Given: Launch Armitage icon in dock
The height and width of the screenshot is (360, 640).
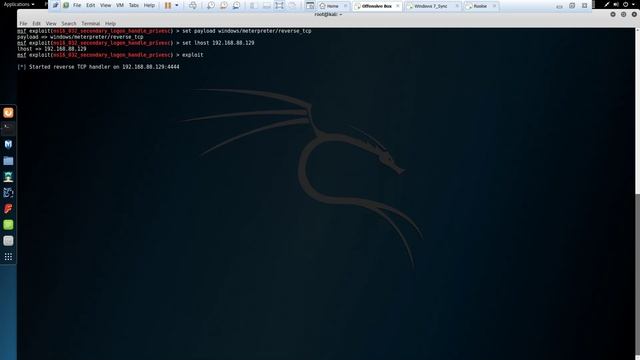Looking at the screenshot, I should pyautogui.click(x=8, y=177).
